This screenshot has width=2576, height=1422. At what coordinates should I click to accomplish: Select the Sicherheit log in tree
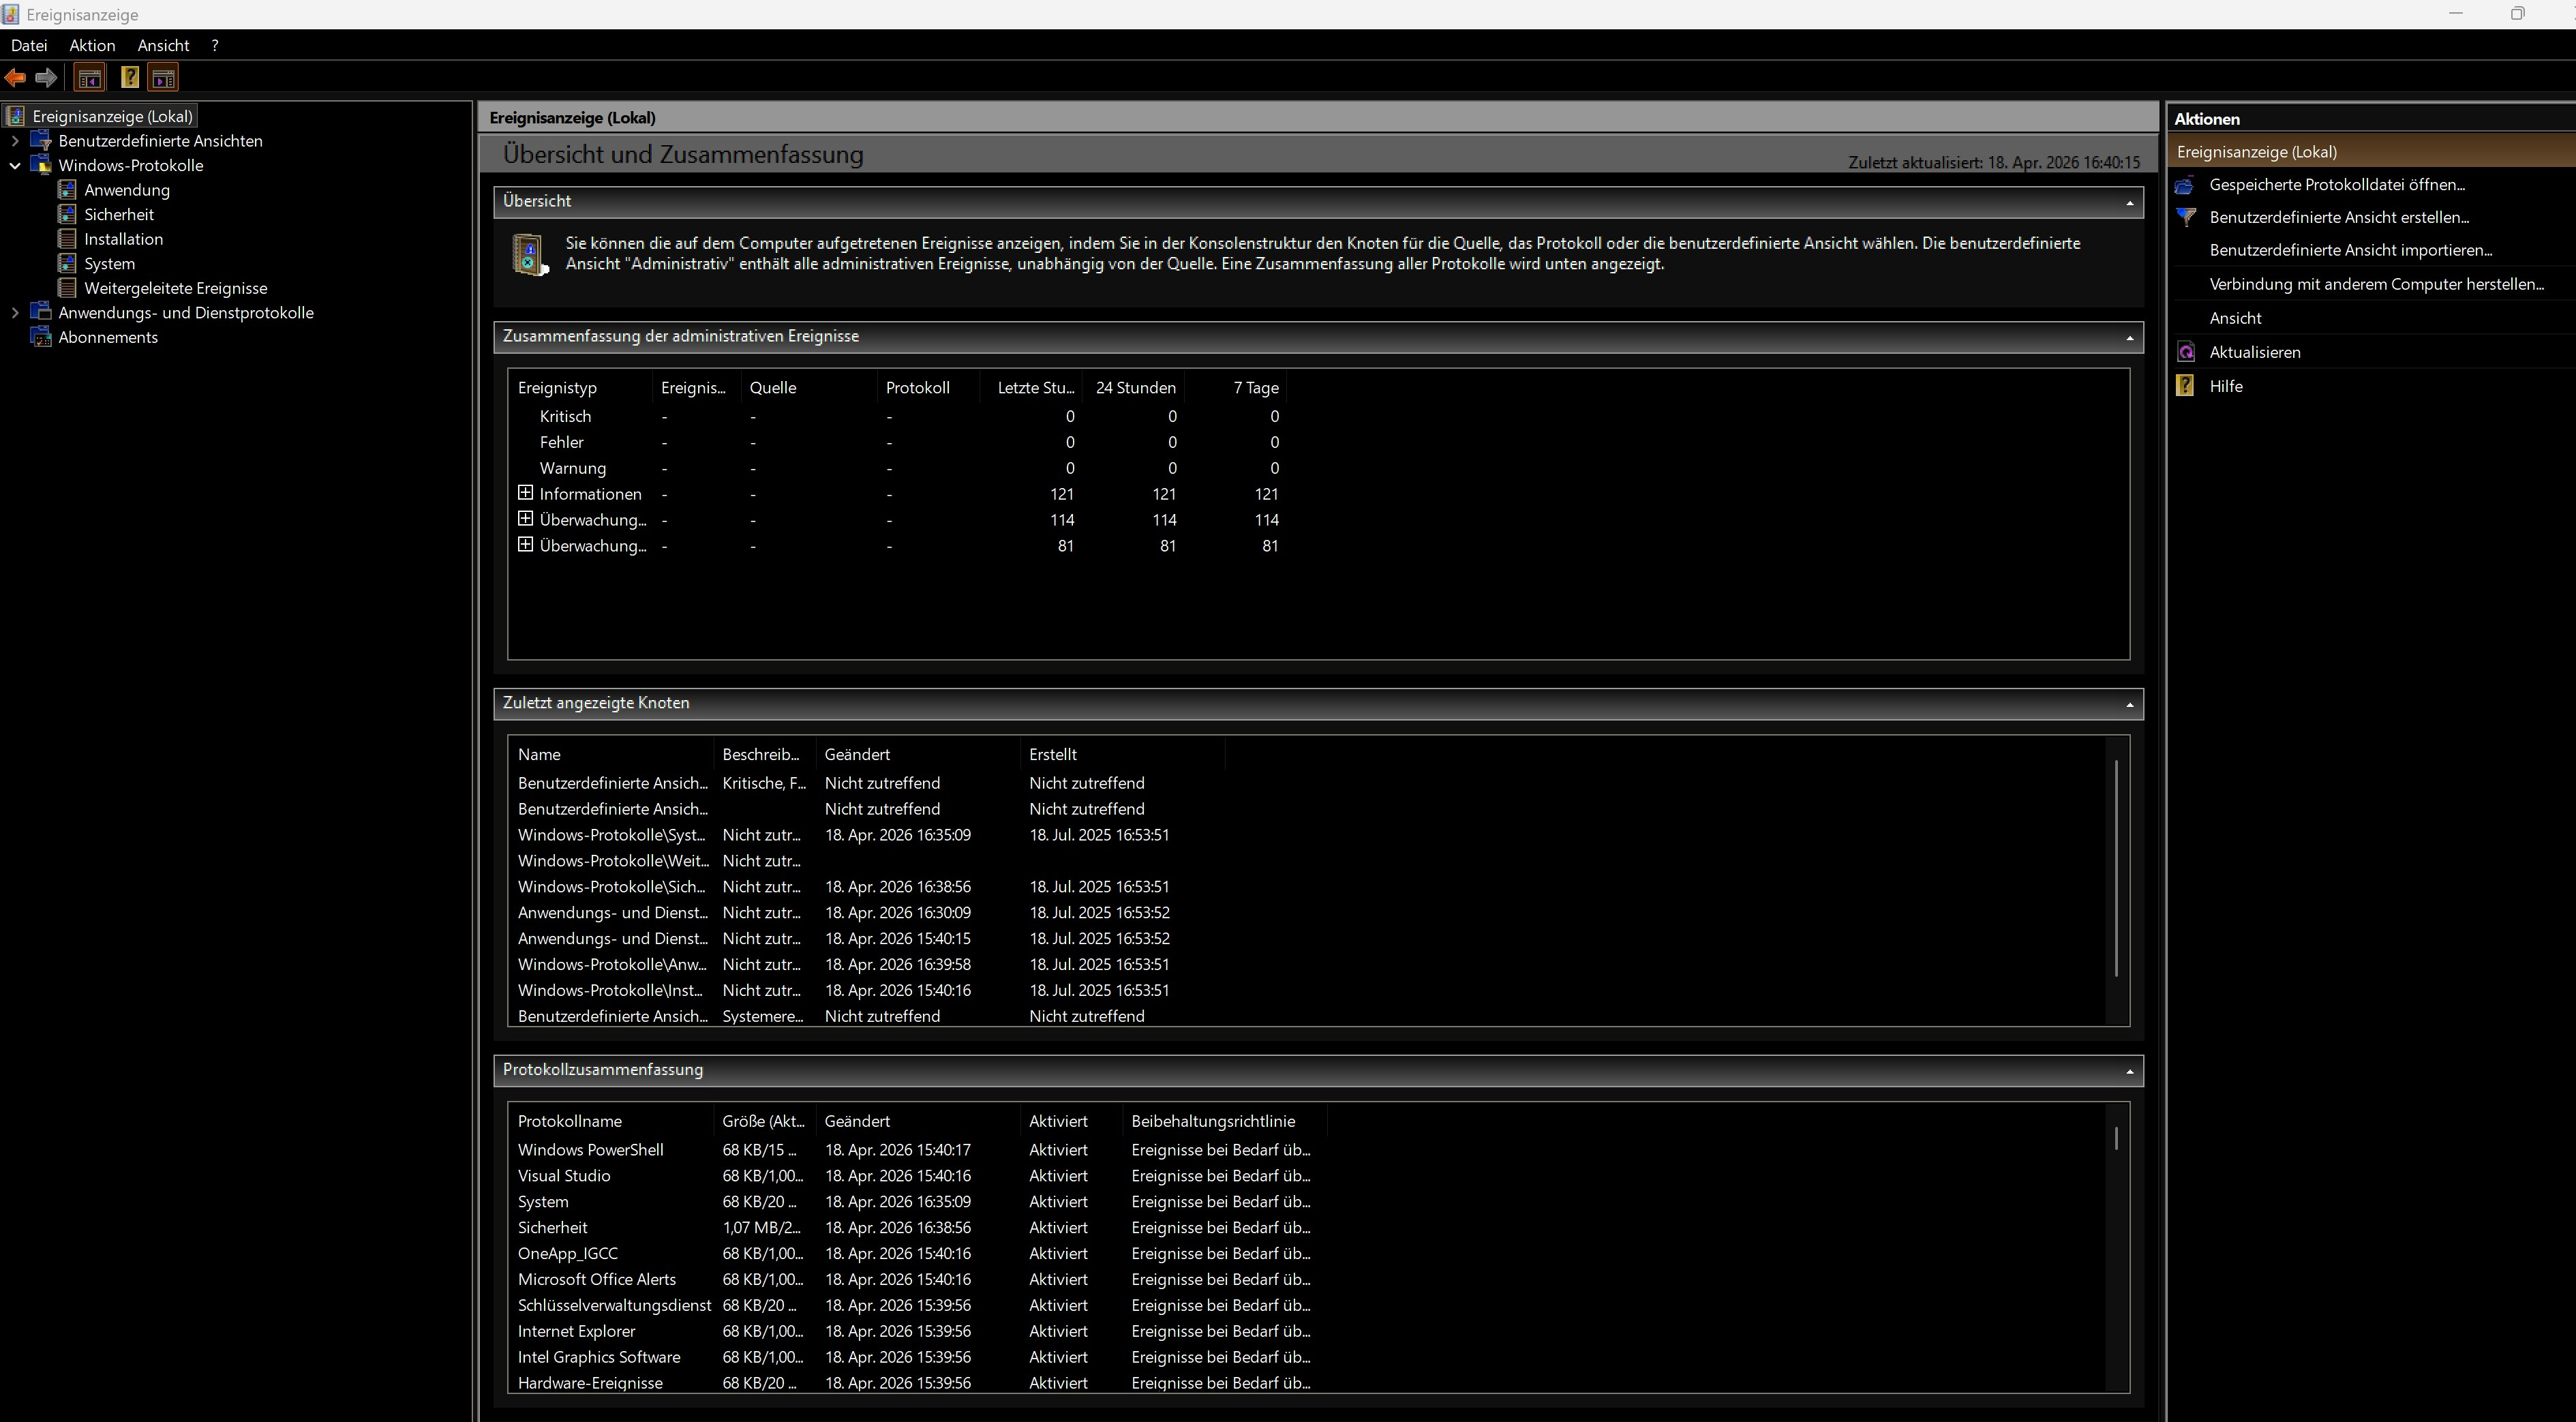tap(119, 214)
